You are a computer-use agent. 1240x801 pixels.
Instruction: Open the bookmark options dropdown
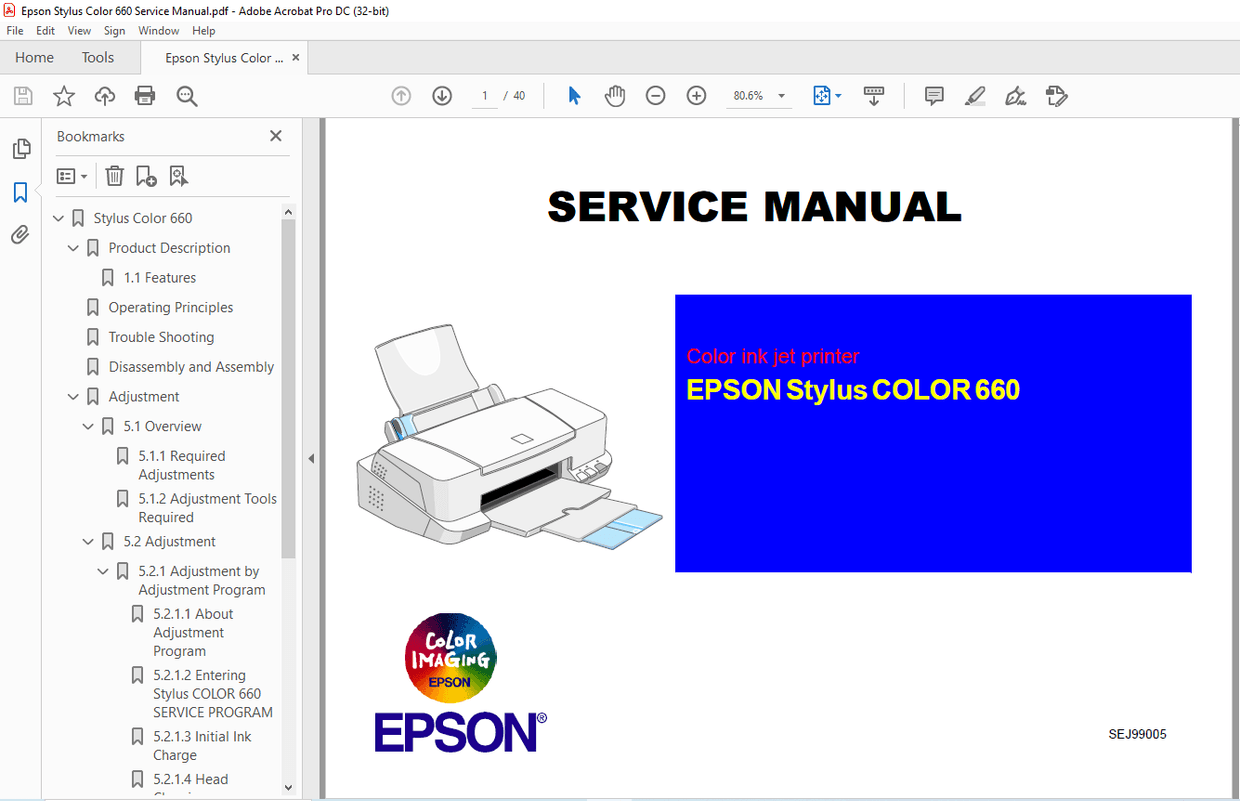pos(71,175)
